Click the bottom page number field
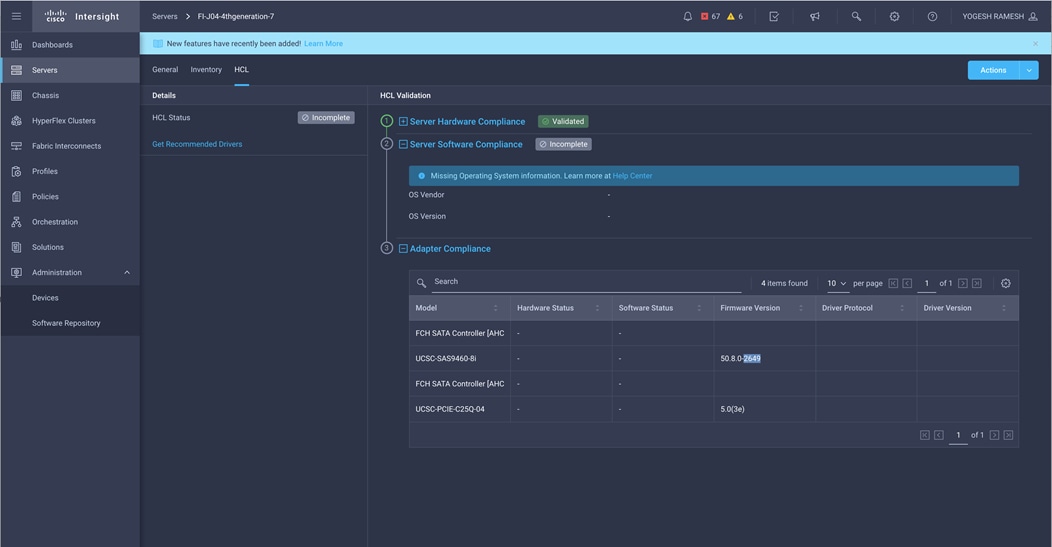The width and height of the screenshot is (1052, 547). tap(958, 435)
